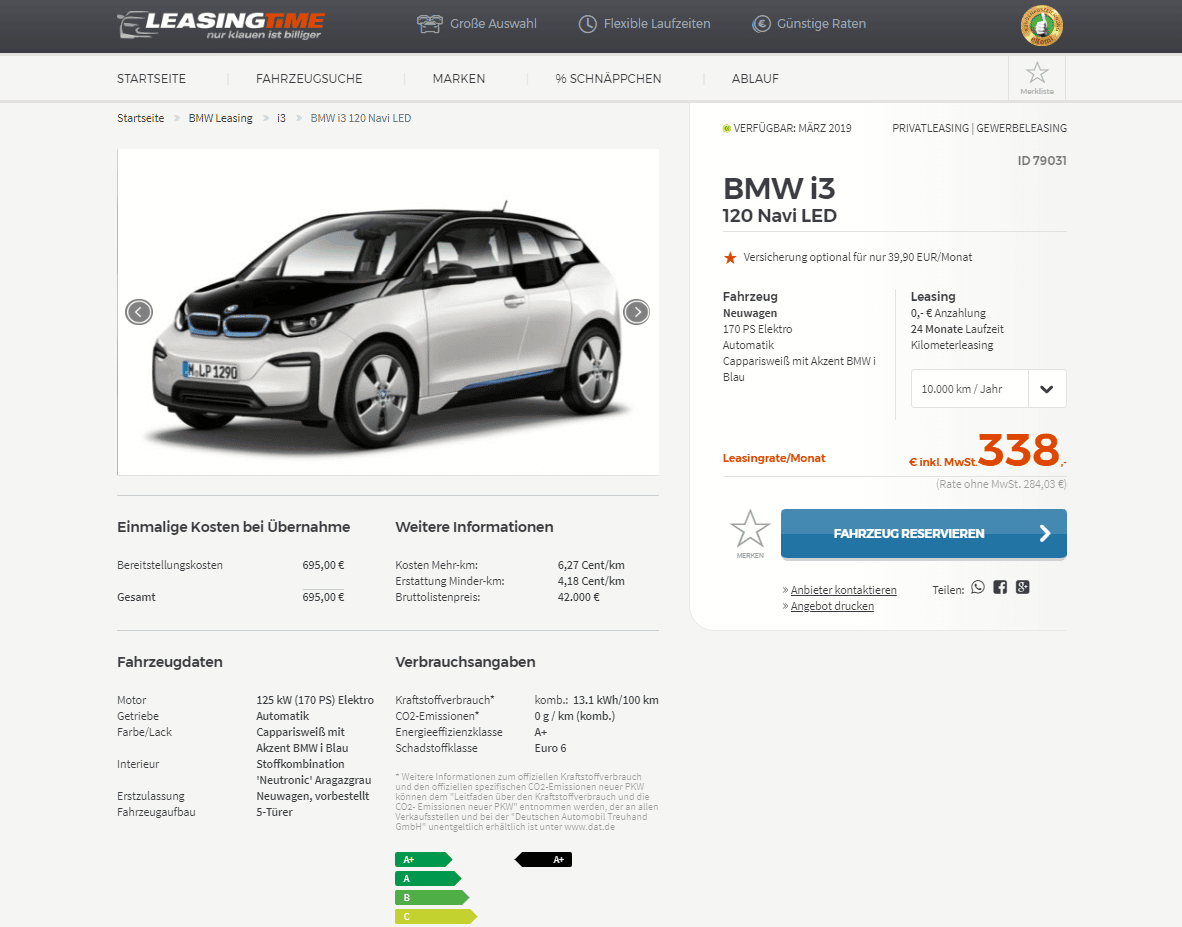Viewport: 1182px width, 927px height.
Task: Open the Marken menu item
Action: (x=459, y=78)
